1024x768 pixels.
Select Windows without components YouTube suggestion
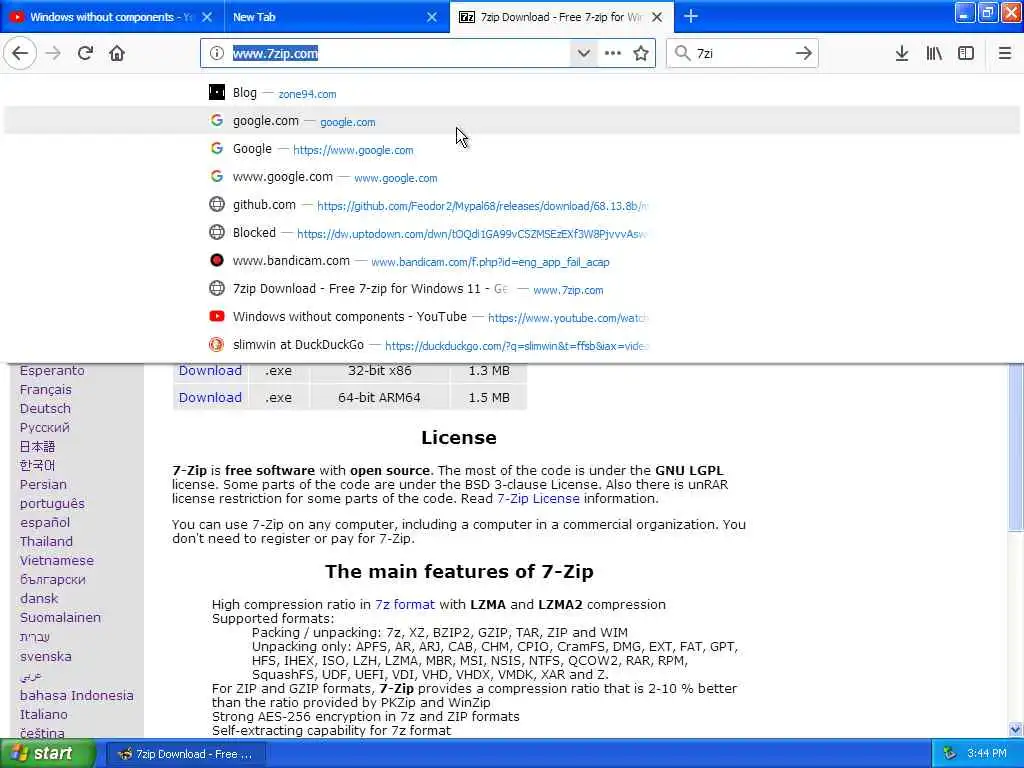[512, 317]
